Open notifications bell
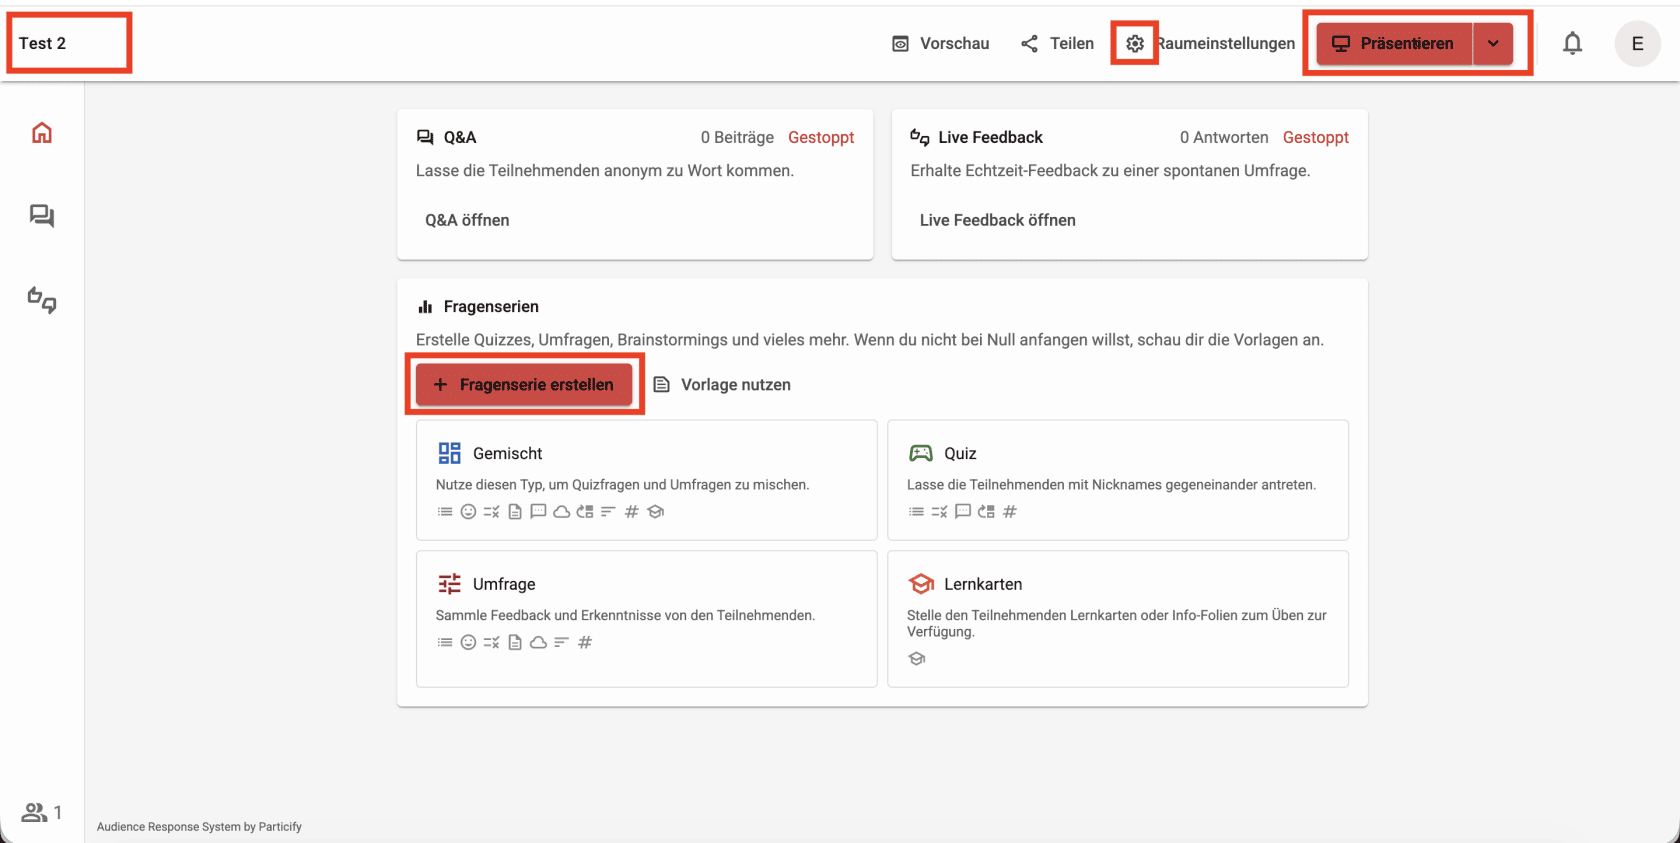1680x843 pixels. [1572, 44]
